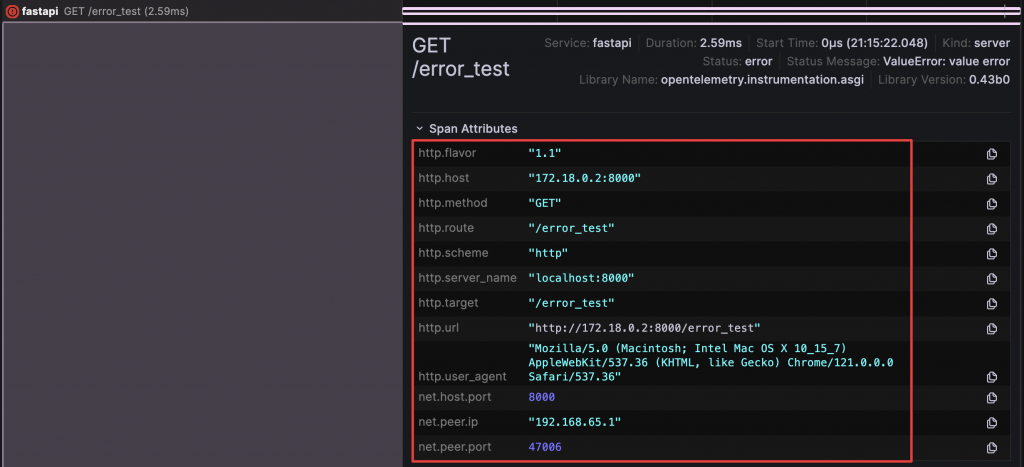Image resolution: width=1024 pixels, height=467 pixels.
Task: Copy the http.target attribute value
Action: [992, 304]
